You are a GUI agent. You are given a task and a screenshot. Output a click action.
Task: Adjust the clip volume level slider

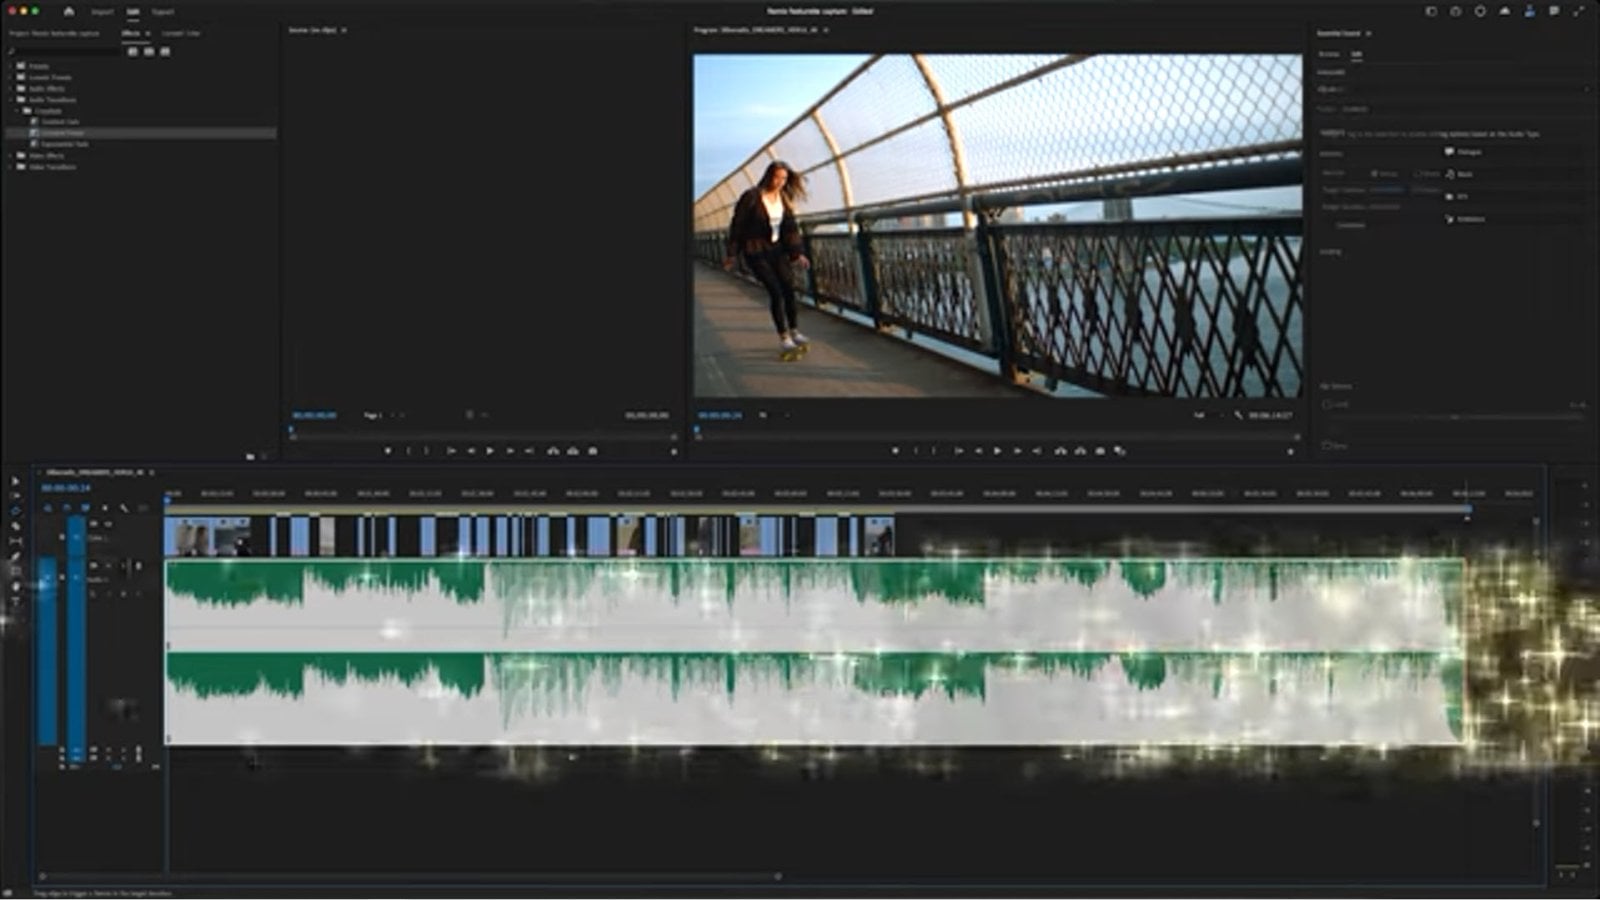[x=1455, y=416]
